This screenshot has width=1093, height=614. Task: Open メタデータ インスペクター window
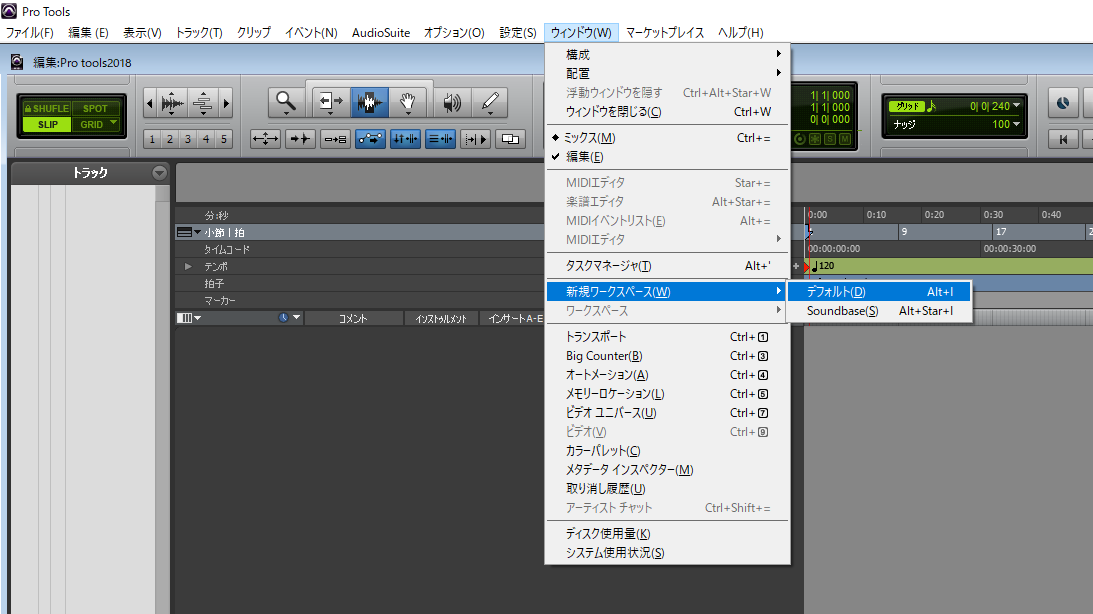point(668,470)
